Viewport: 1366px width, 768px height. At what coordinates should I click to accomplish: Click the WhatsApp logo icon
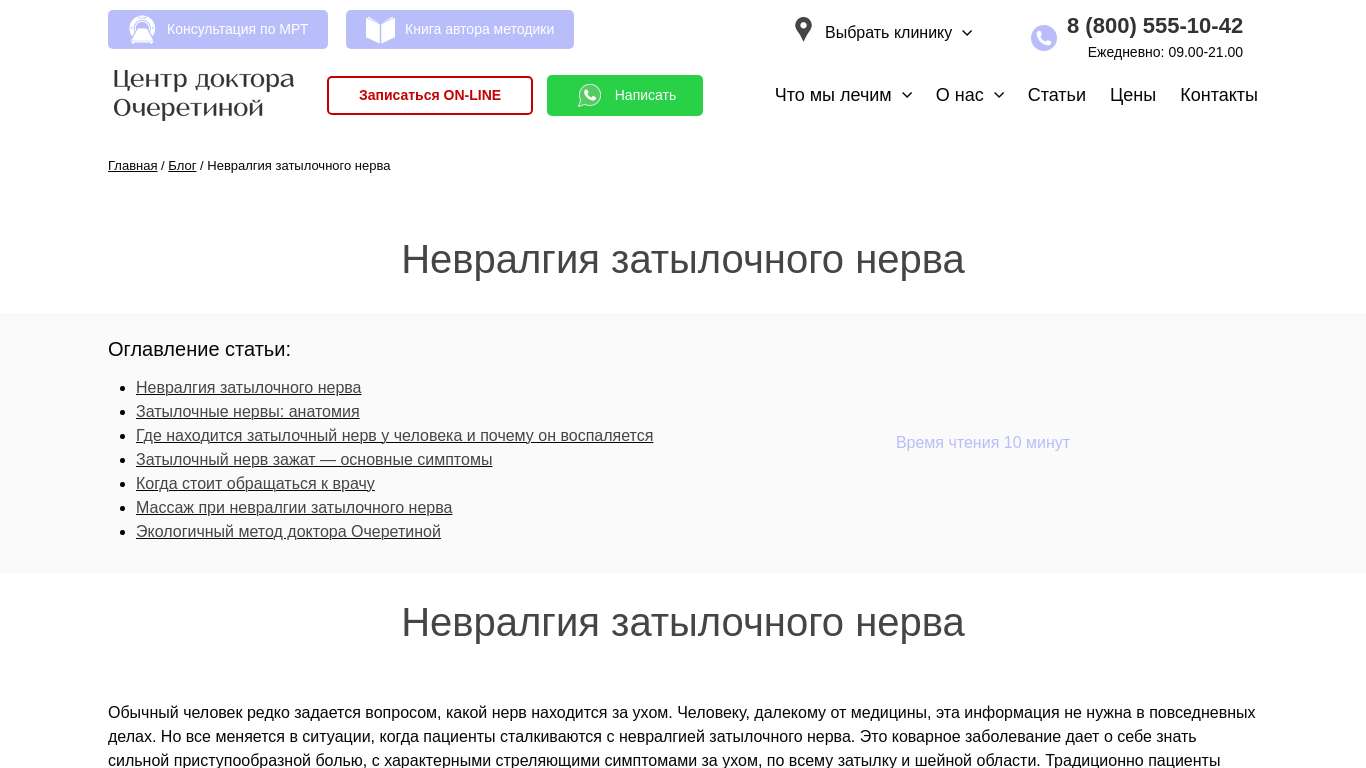[x=590, y=95]
